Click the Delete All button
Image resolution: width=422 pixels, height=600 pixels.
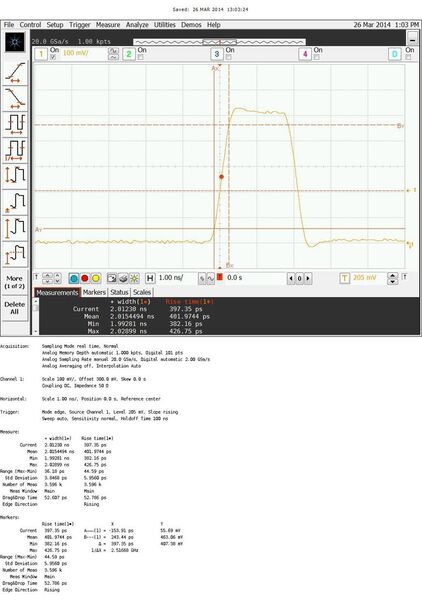point(15,308)
